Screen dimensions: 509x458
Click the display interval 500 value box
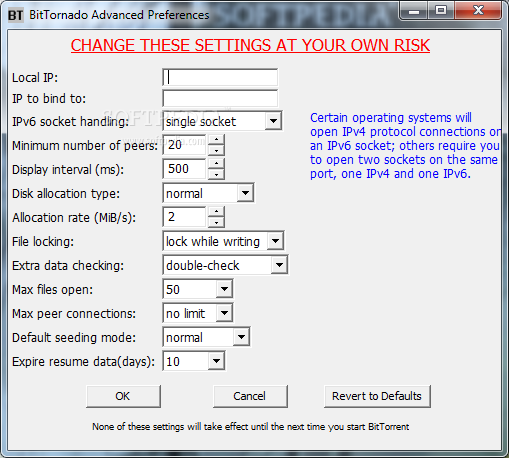pyautogui.click(x=184, y=169)
